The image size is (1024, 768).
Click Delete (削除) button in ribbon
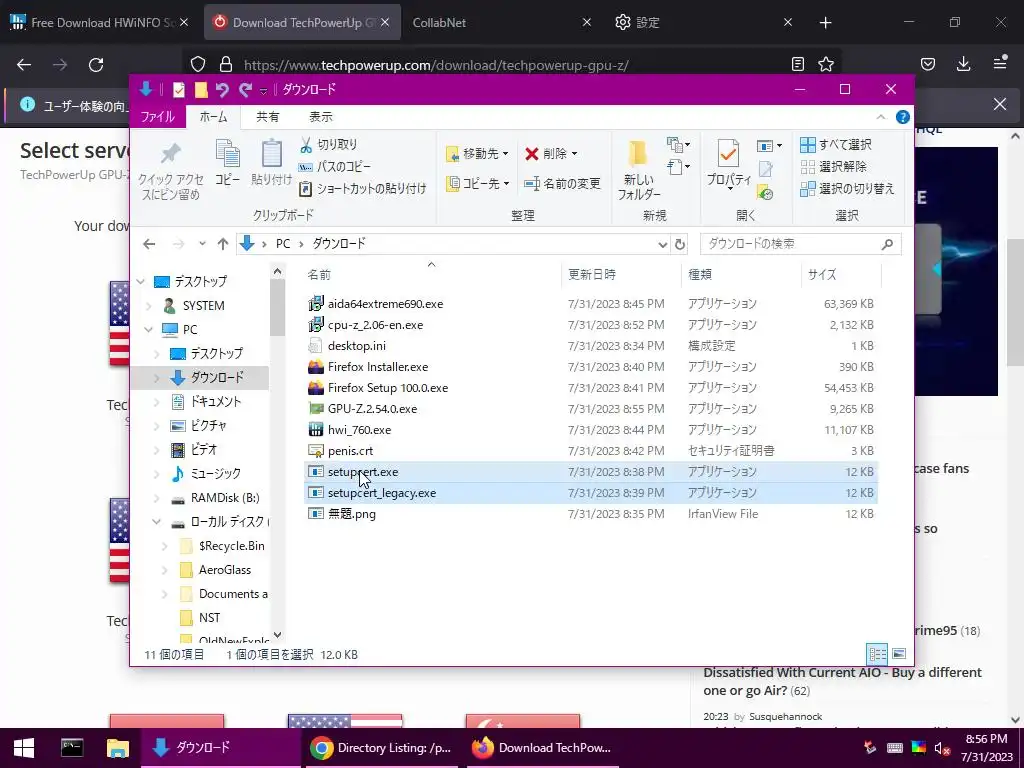[551, 153]
